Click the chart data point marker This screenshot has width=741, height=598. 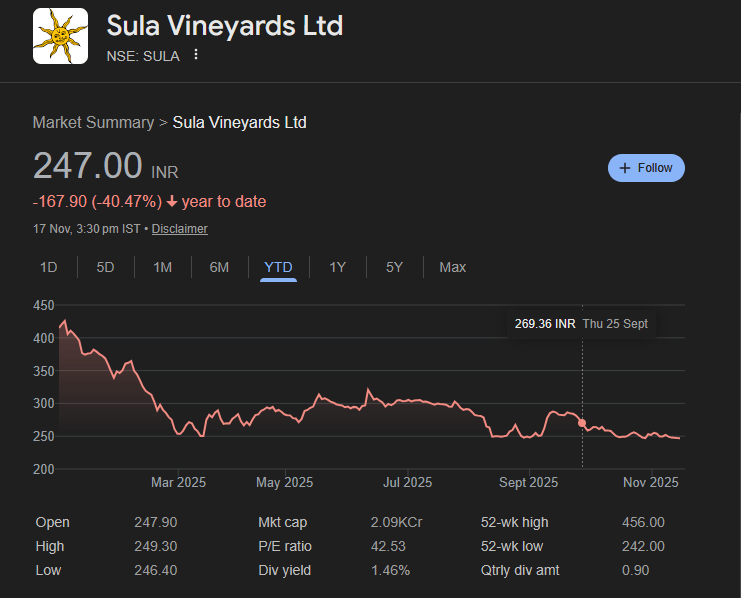[x=583, y=423]
